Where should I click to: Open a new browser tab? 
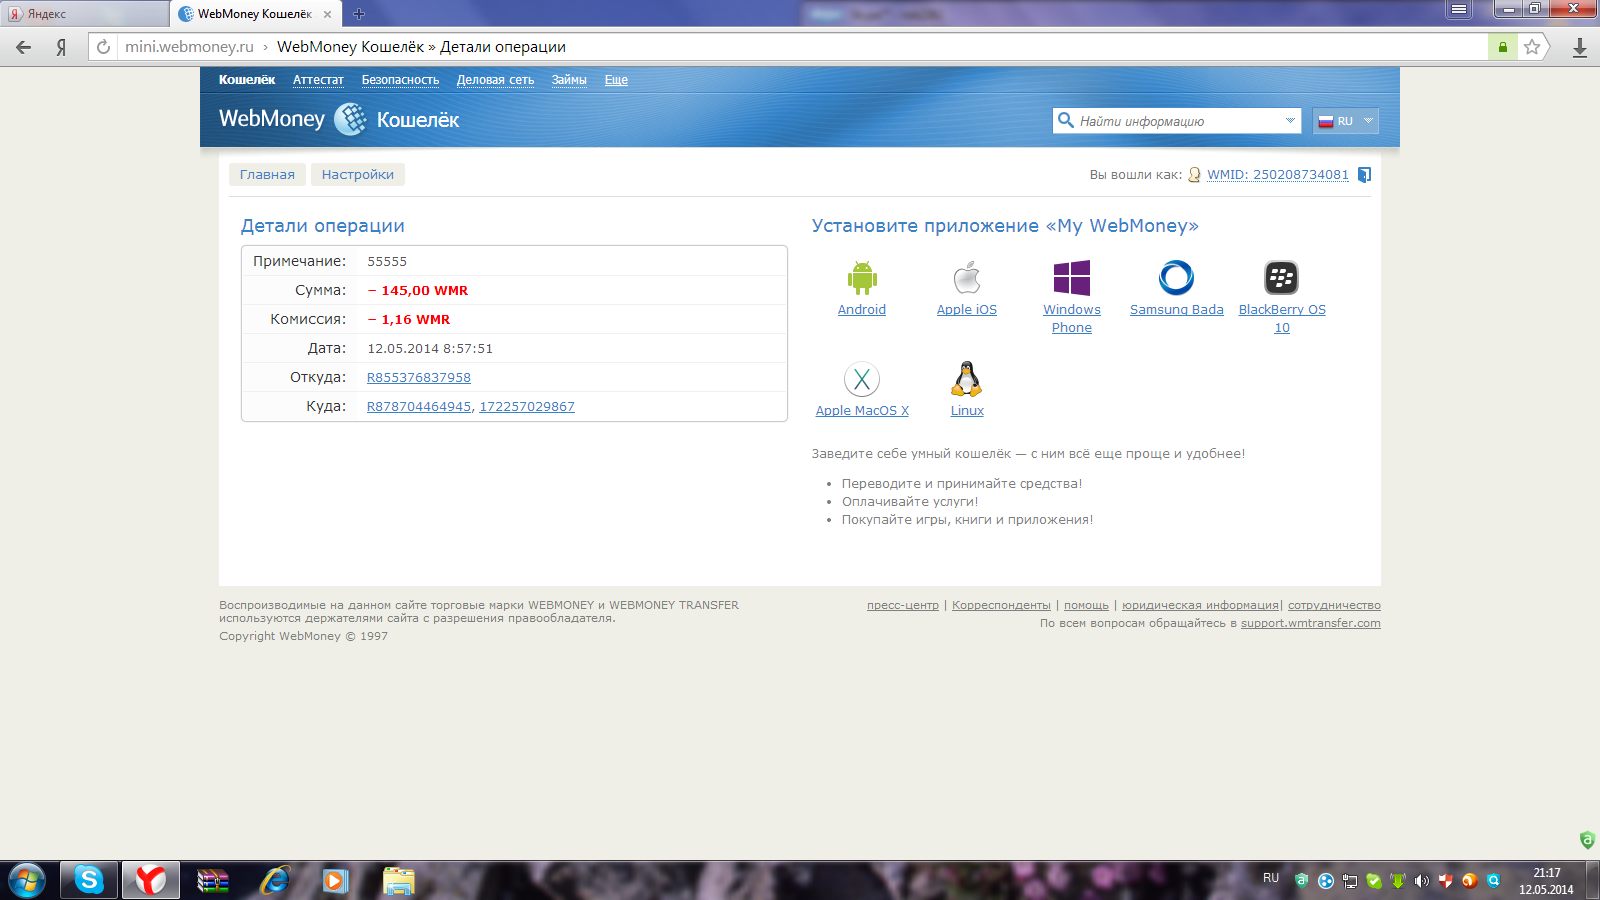(359, 14)
